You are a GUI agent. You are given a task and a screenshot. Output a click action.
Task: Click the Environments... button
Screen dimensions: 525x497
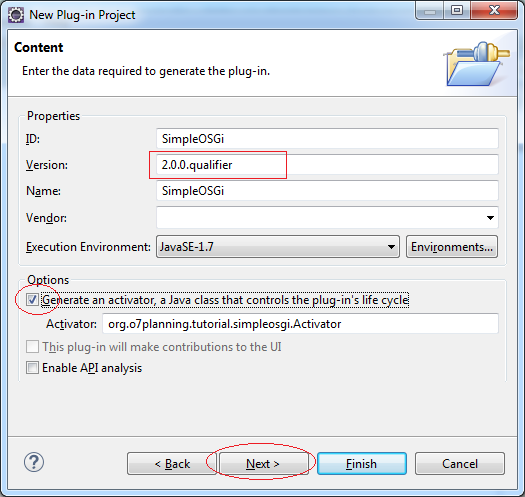[452, 247]
